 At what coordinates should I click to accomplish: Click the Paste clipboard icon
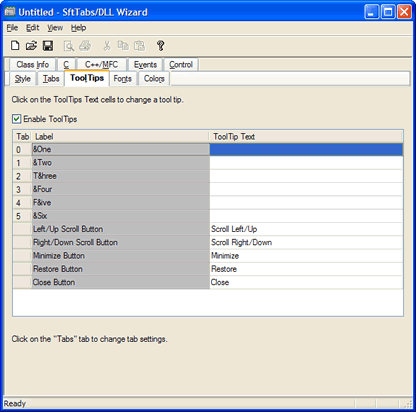point(139,46)
